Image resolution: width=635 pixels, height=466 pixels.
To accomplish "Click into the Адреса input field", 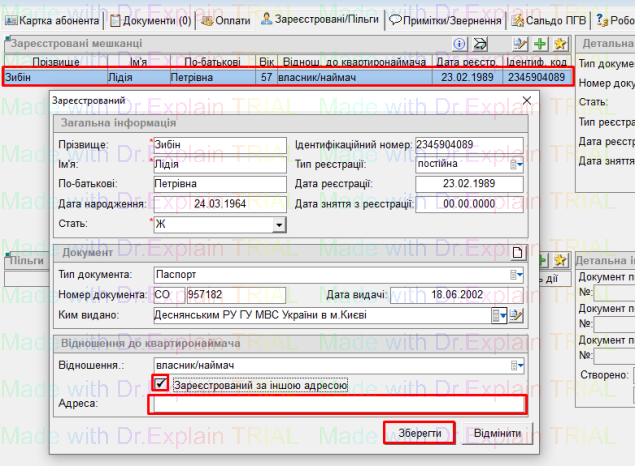I will (x=337, y=404).
